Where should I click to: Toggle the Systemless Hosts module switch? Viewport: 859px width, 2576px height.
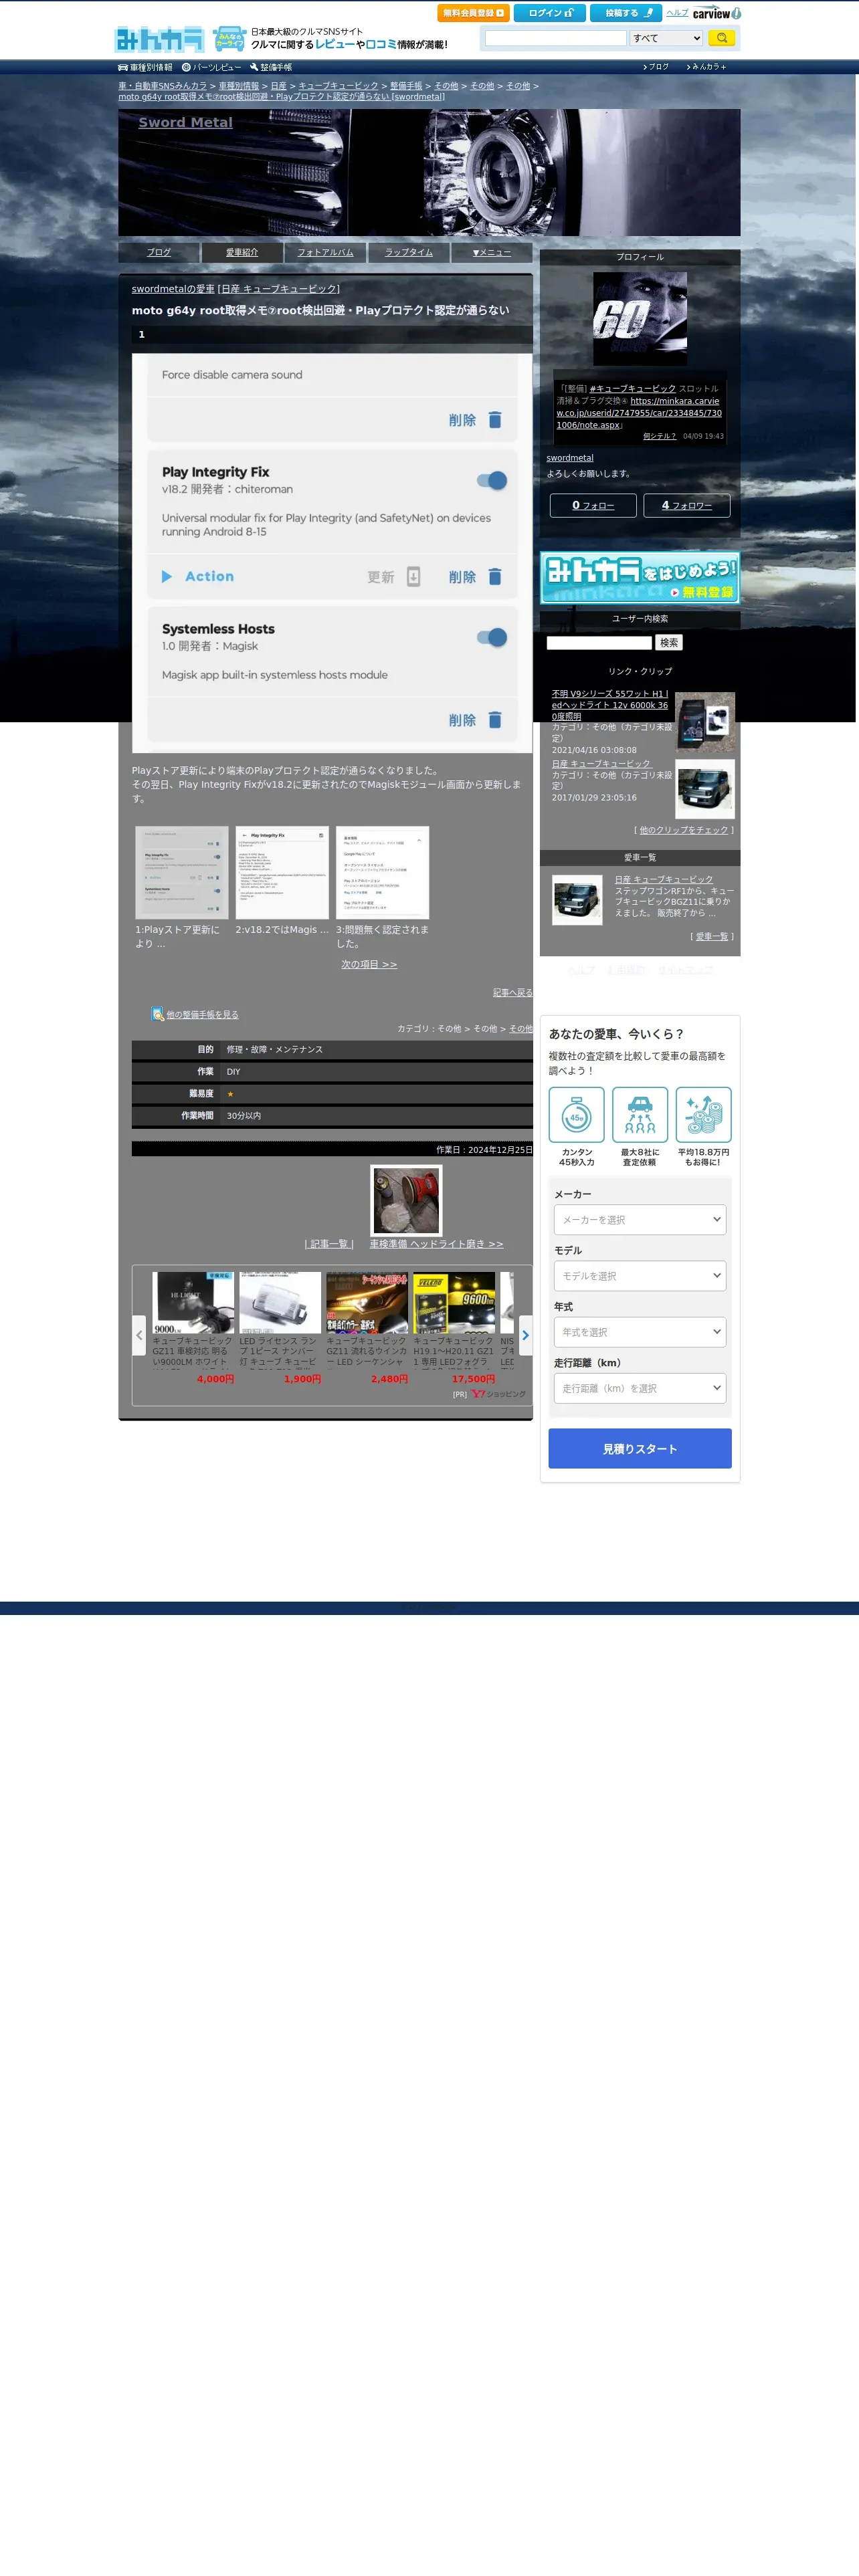coord(492,638)
